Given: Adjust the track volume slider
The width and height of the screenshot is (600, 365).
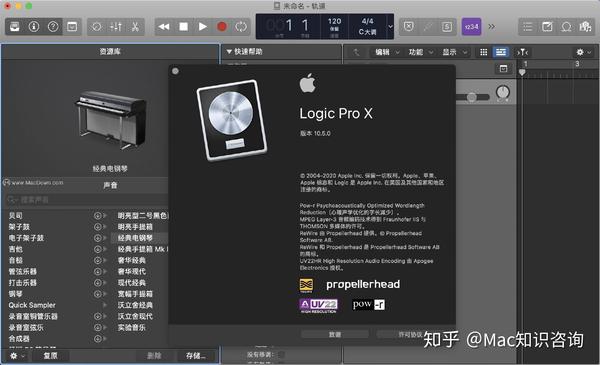Looking at the screenshot, I should point(472,97).
